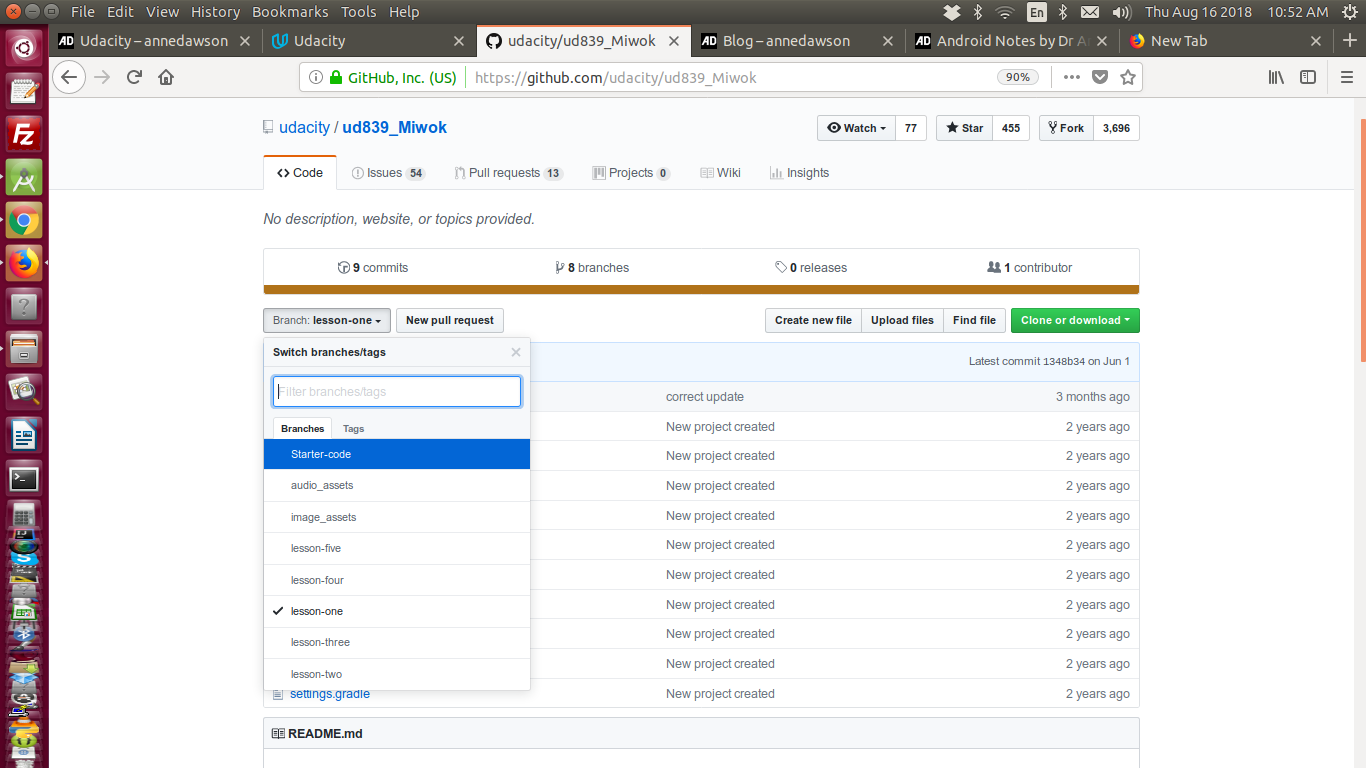Click the Find file button
Screen dimensions: 1366x768
coord(974,320)
